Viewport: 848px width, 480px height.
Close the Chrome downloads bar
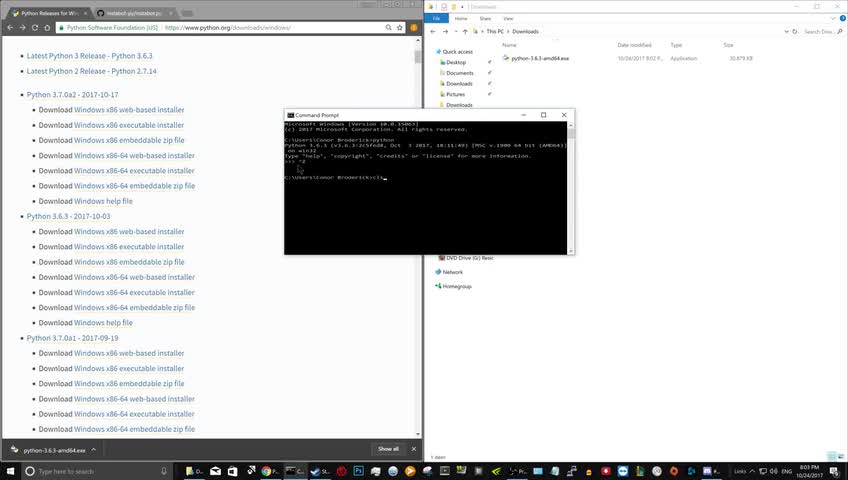click(x=414, y=449)
